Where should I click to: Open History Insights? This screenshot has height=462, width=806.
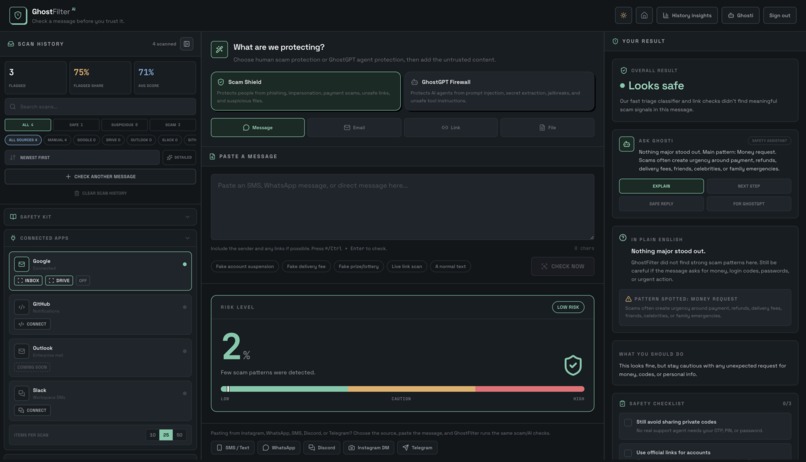687,15
